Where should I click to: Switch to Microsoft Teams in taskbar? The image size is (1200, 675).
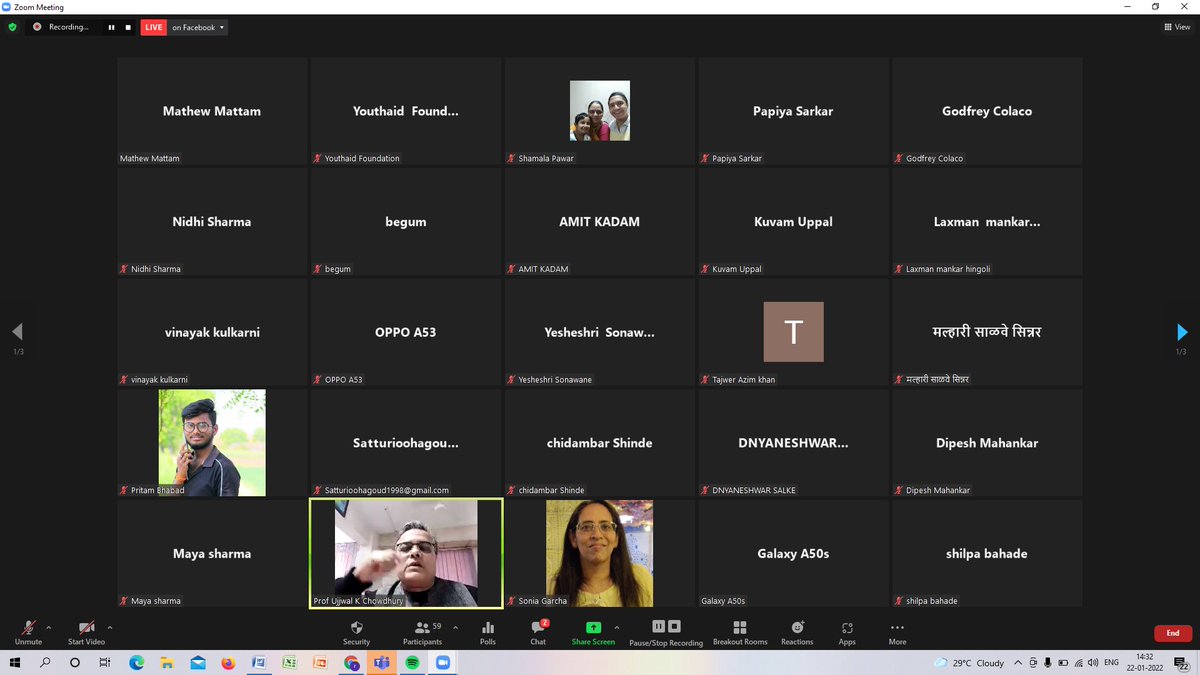click(381, 662)
